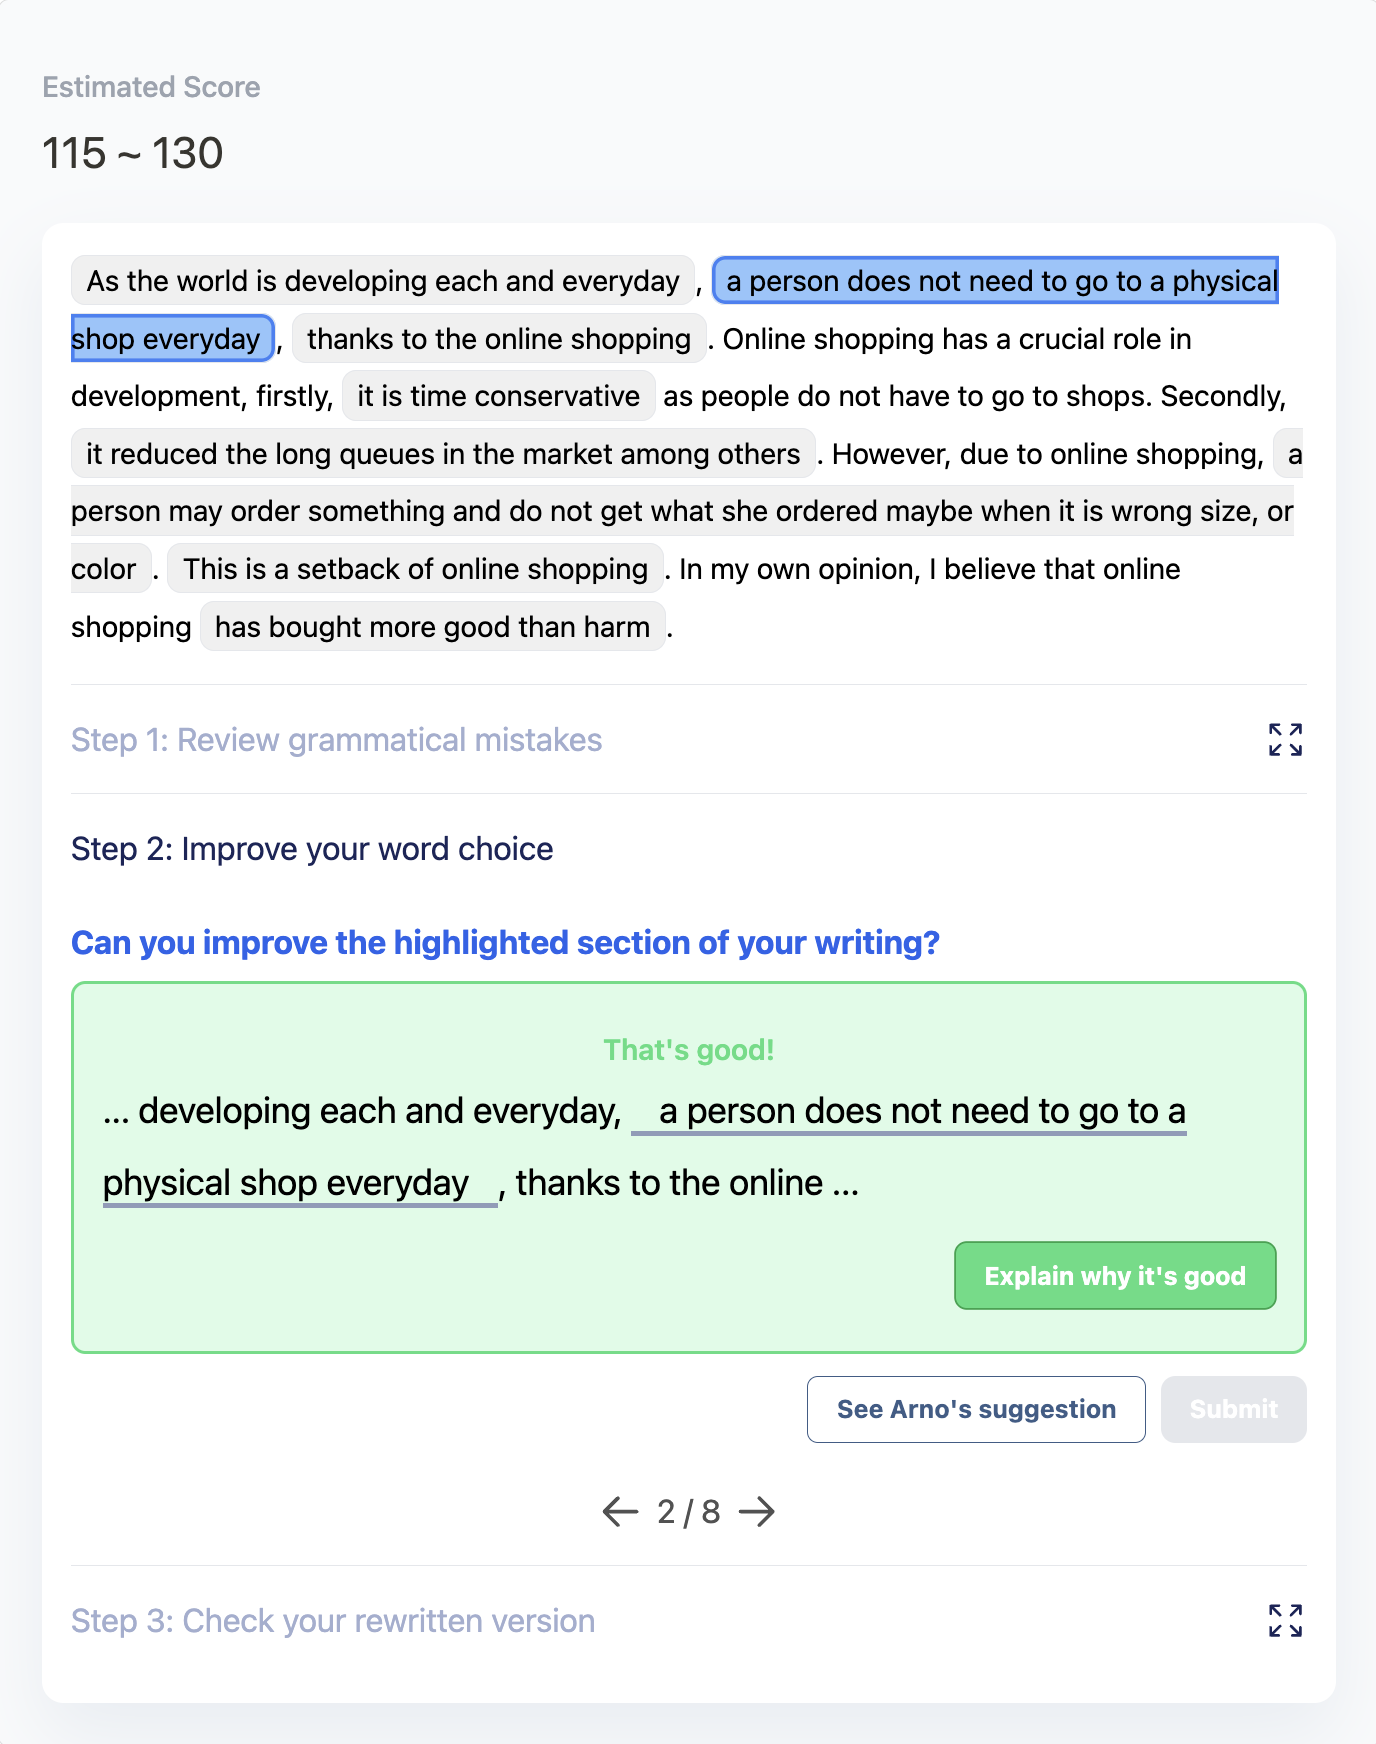
Task: Select phrase 'This is a setback of online shopping'
Action: click(x=415, y=569)
